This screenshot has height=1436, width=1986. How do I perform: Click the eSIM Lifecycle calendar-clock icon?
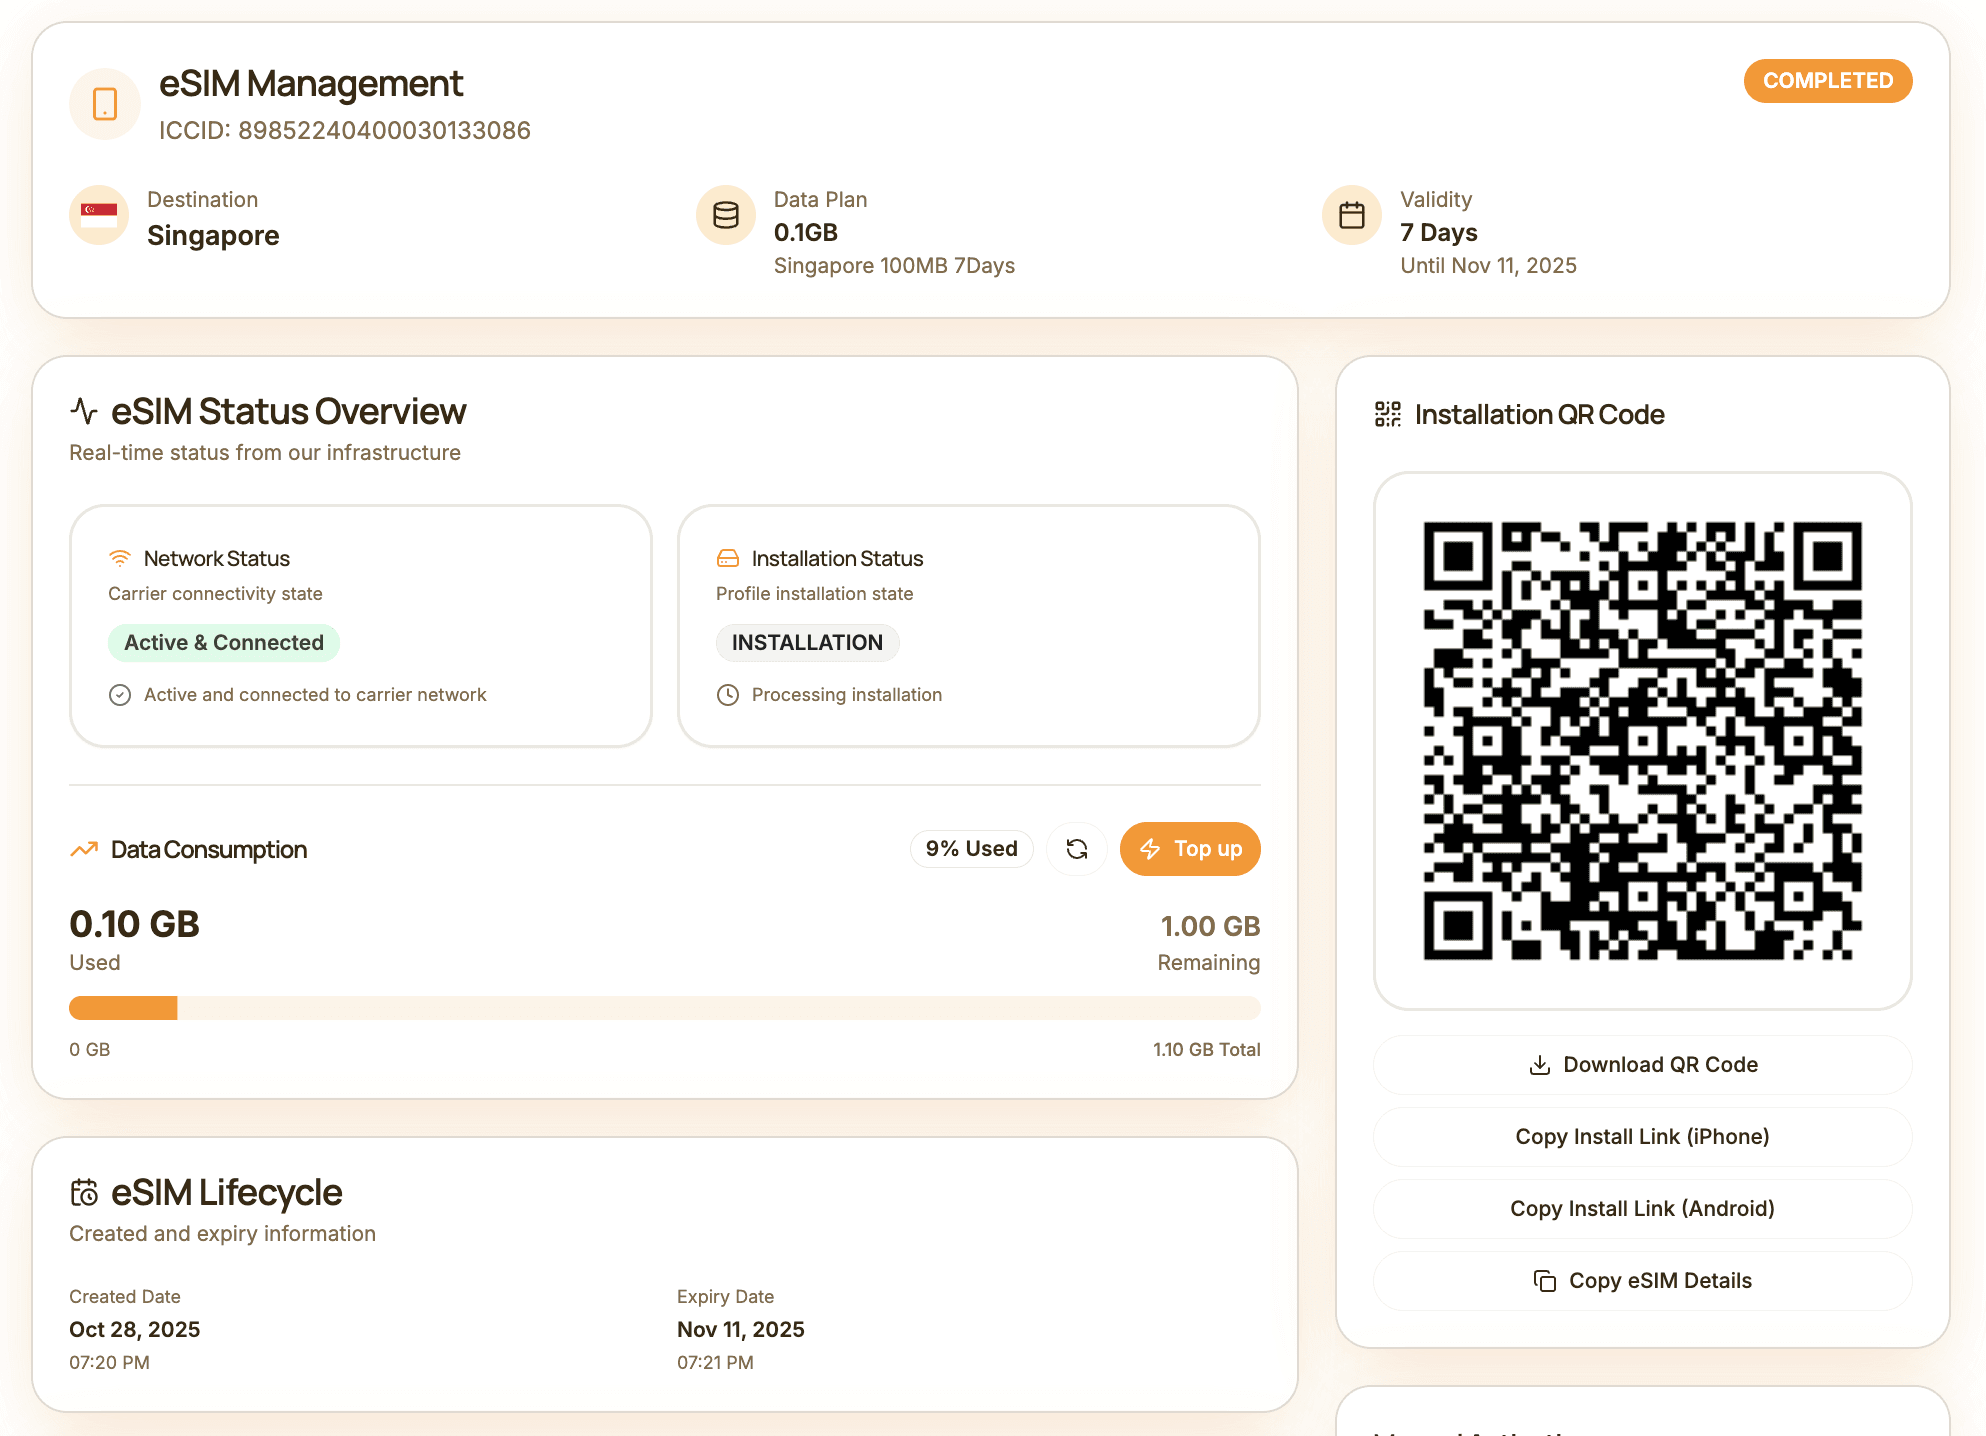coord(84,1192)
